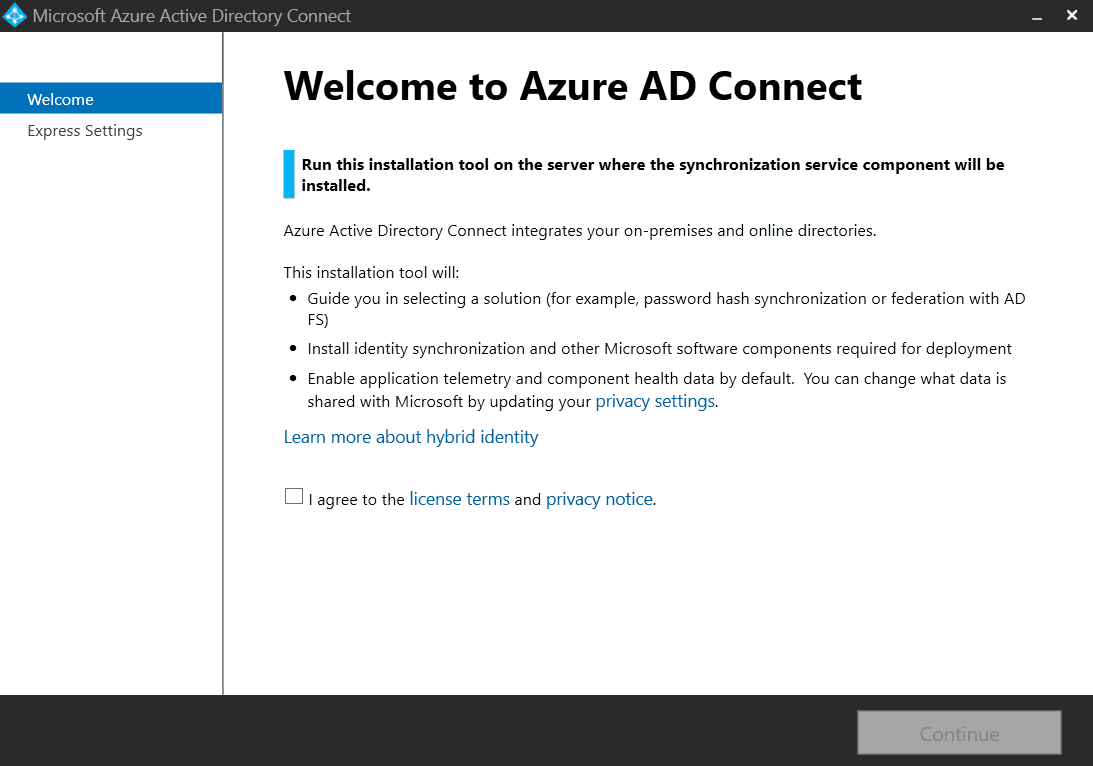Image resolution: width=1093 pixels, height=766 pixels.
Task: Click the 'Enable application telemetry' bullet
Action: pyautogui.click(x=657, y=390)
